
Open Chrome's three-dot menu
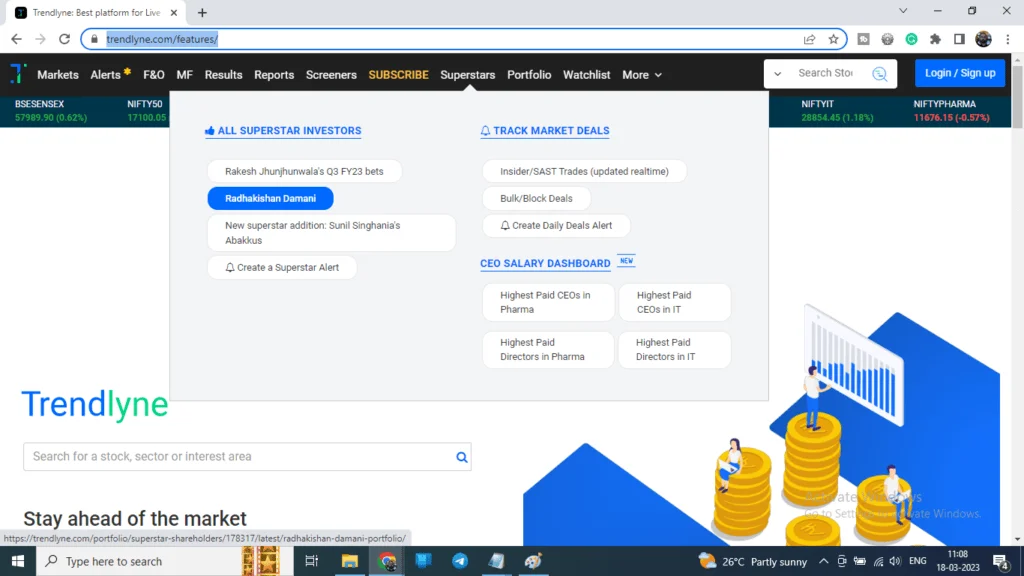pos(1008,39)
